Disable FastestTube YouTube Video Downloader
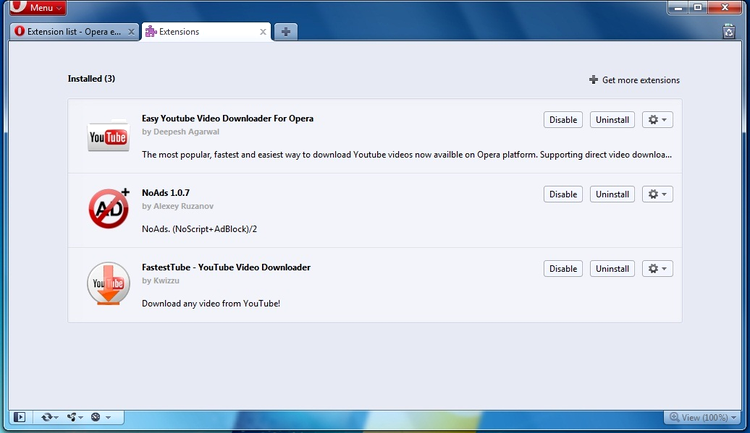 (x=563, y=268)
